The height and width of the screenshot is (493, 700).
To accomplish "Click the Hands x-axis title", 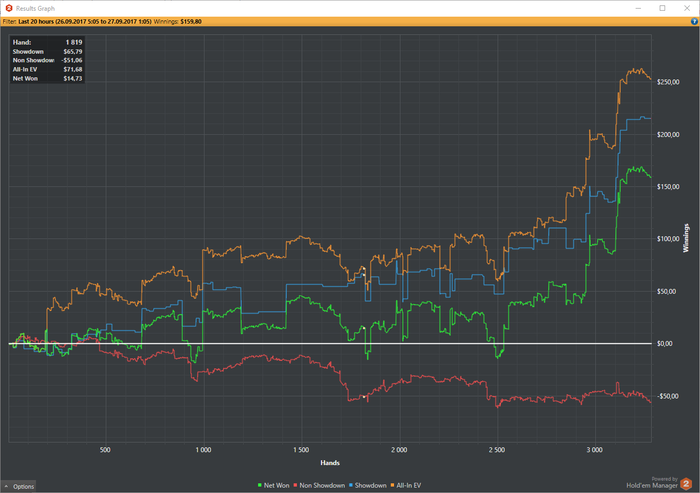I will 330,463.
